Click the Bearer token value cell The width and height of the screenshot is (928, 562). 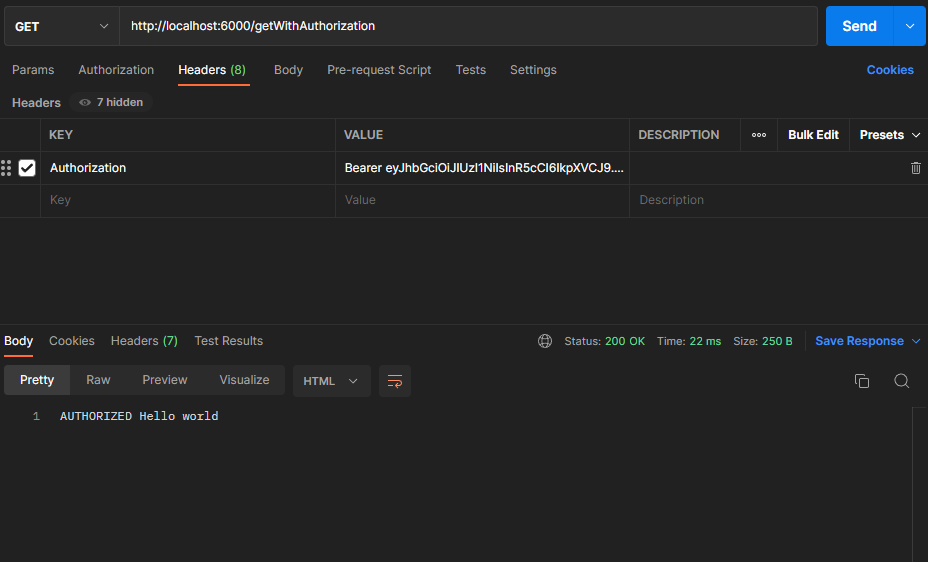click(x=482, y=168)
